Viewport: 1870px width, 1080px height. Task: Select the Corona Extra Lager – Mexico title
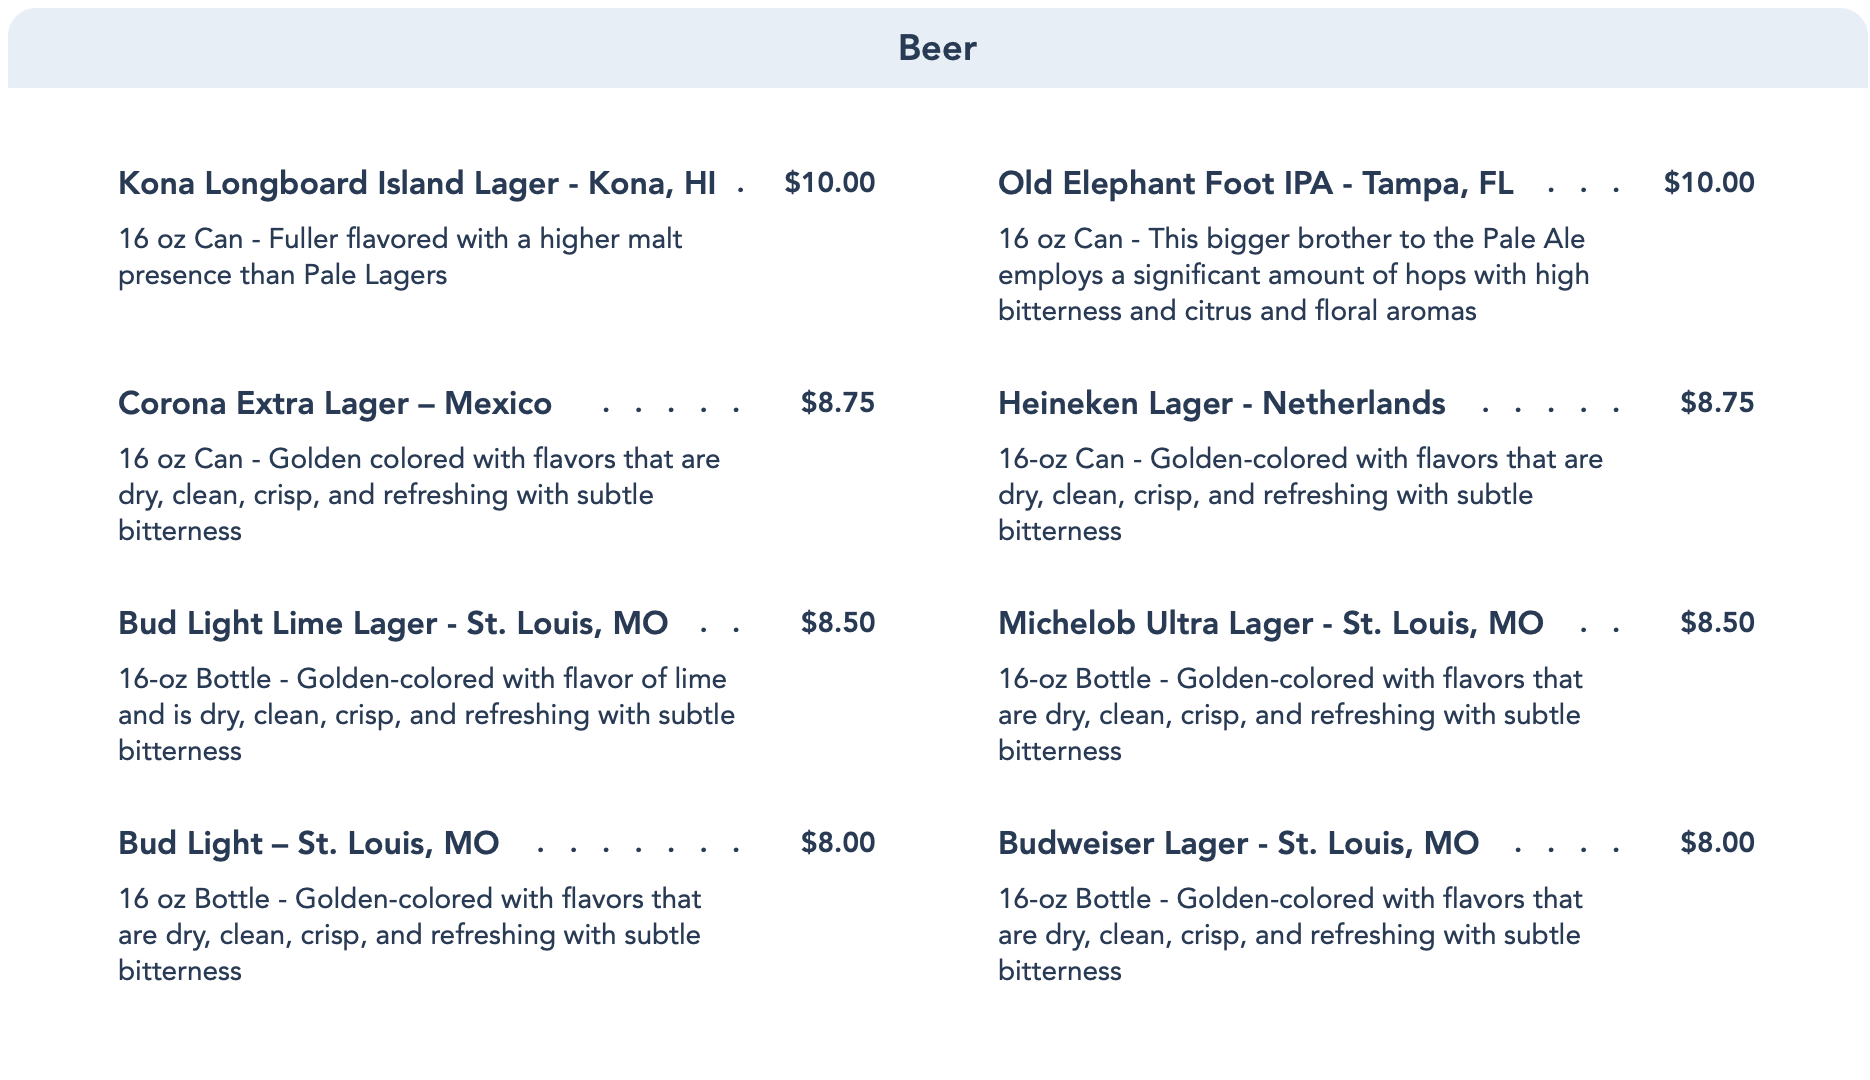pos(334,404)
